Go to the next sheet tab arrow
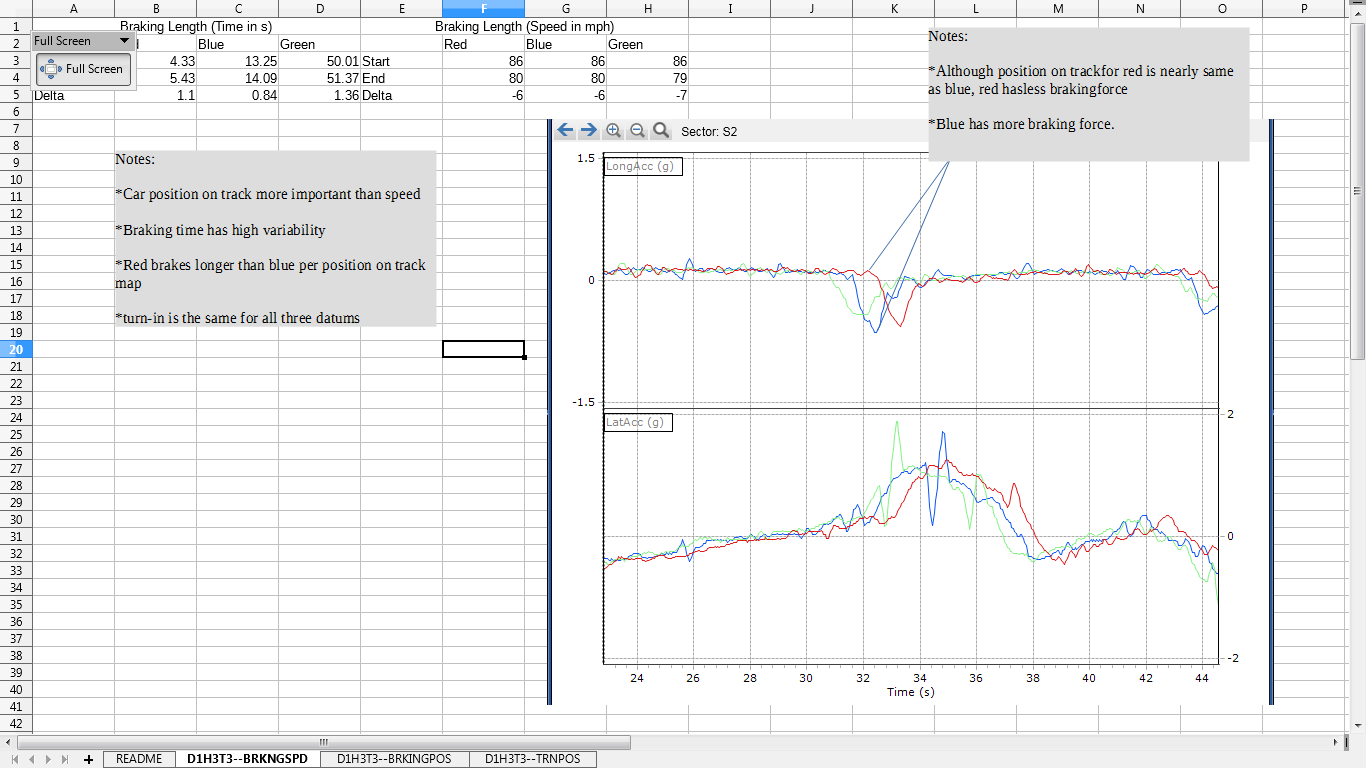 click(x=49, y=760)
